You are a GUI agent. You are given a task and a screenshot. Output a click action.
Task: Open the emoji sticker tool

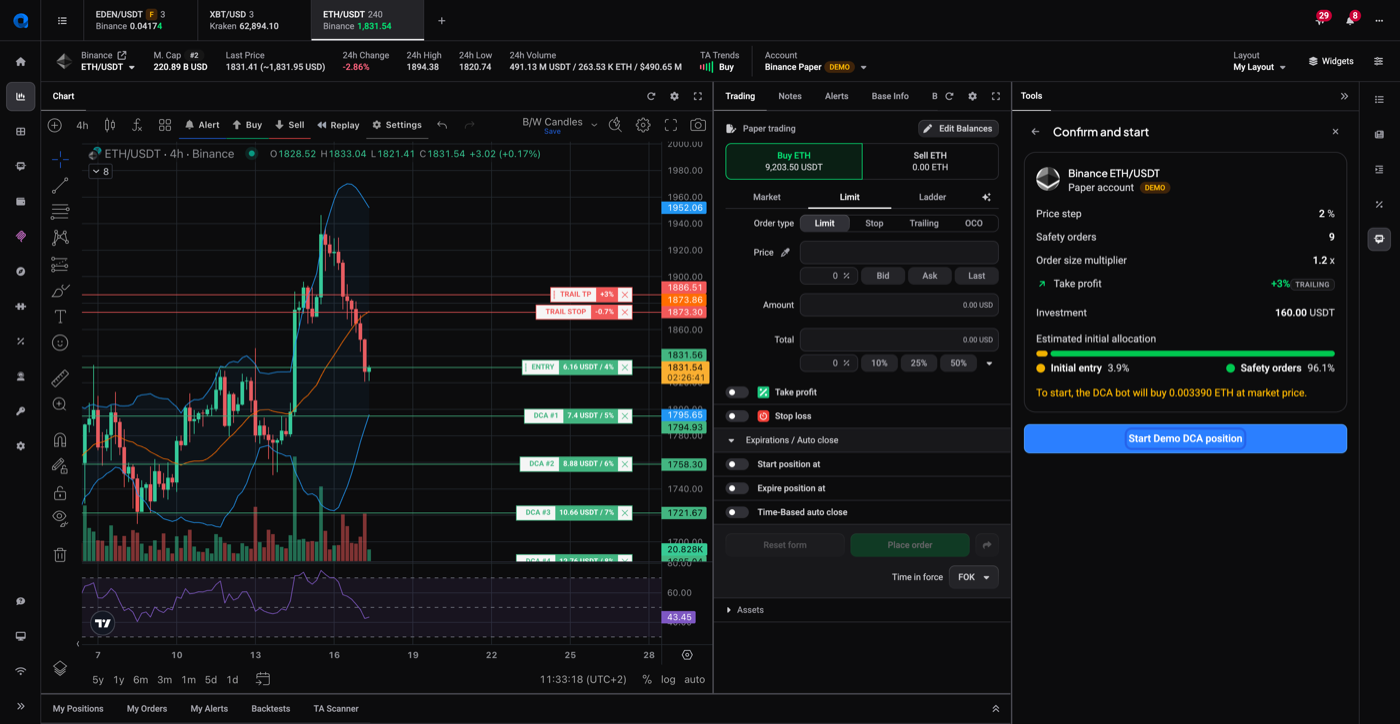pyautogui.click(x=60, y=343)
